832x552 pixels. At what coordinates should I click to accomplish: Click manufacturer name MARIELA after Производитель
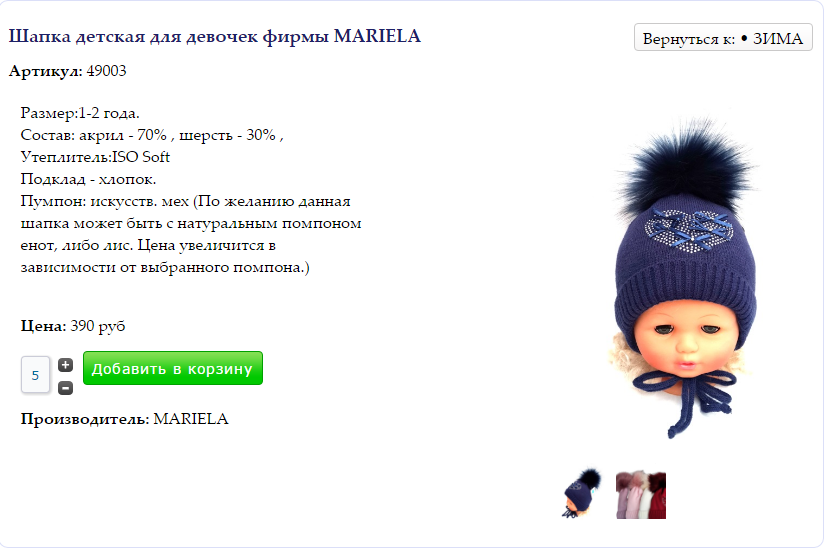coord(191,419)
